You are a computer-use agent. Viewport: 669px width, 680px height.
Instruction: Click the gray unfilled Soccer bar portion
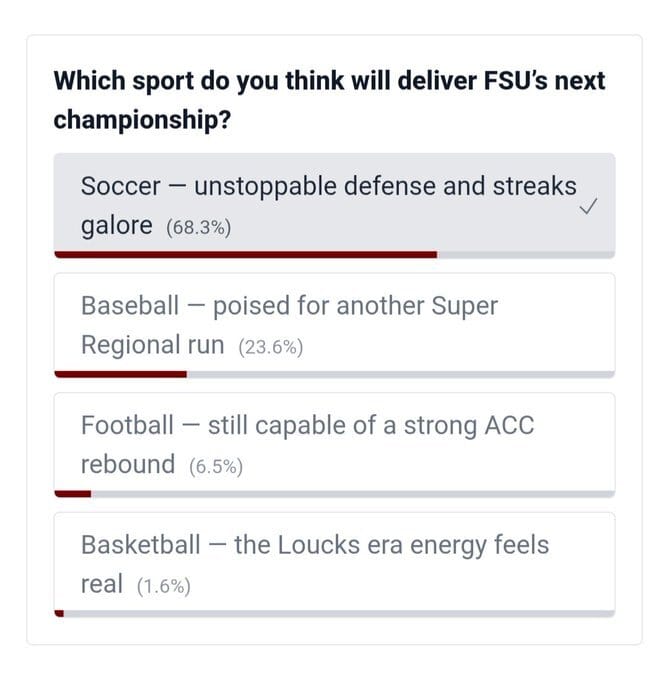click(525, 255)
